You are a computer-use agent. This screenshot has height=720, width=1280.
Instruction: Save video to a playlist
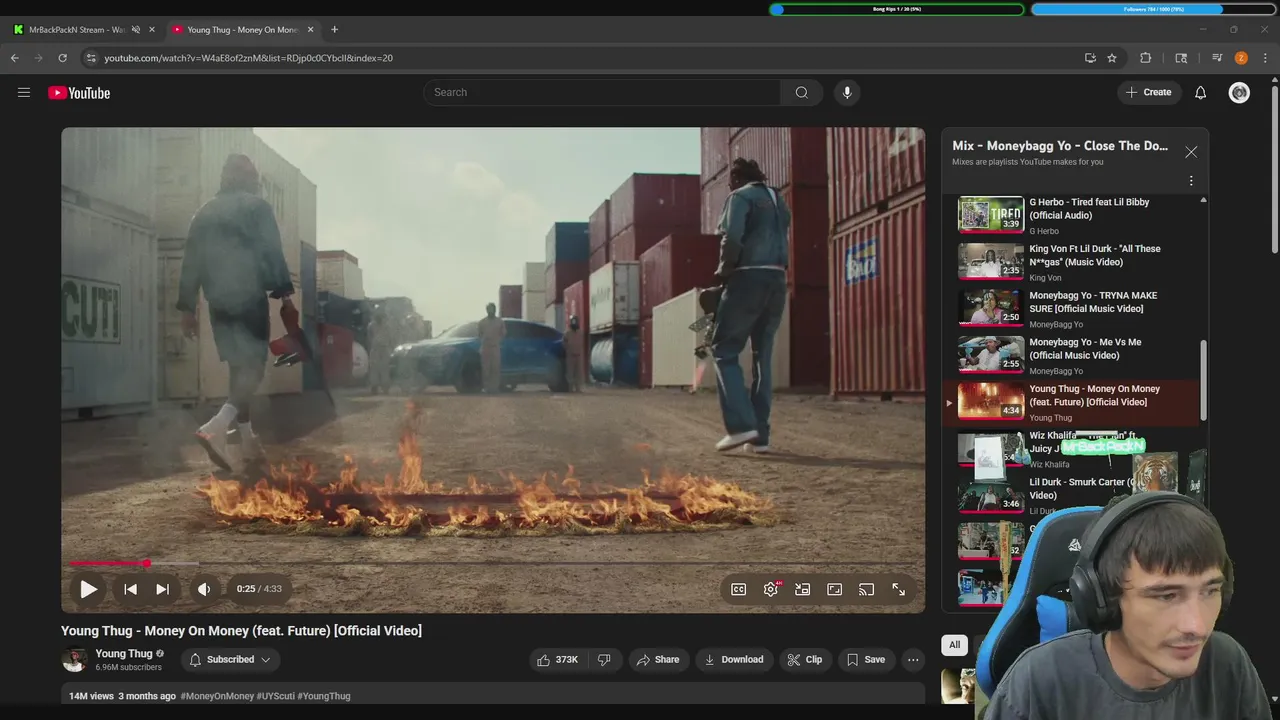tap(865, 659)
